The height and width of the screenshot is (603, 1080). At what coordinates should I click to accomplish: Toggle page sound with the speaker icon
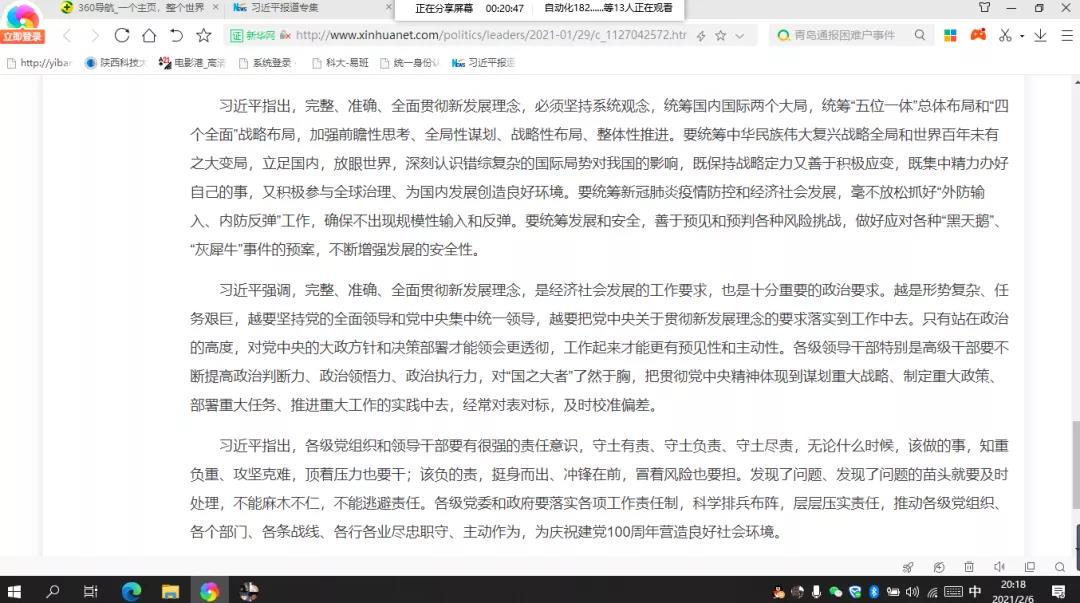(x=999, y=567)
